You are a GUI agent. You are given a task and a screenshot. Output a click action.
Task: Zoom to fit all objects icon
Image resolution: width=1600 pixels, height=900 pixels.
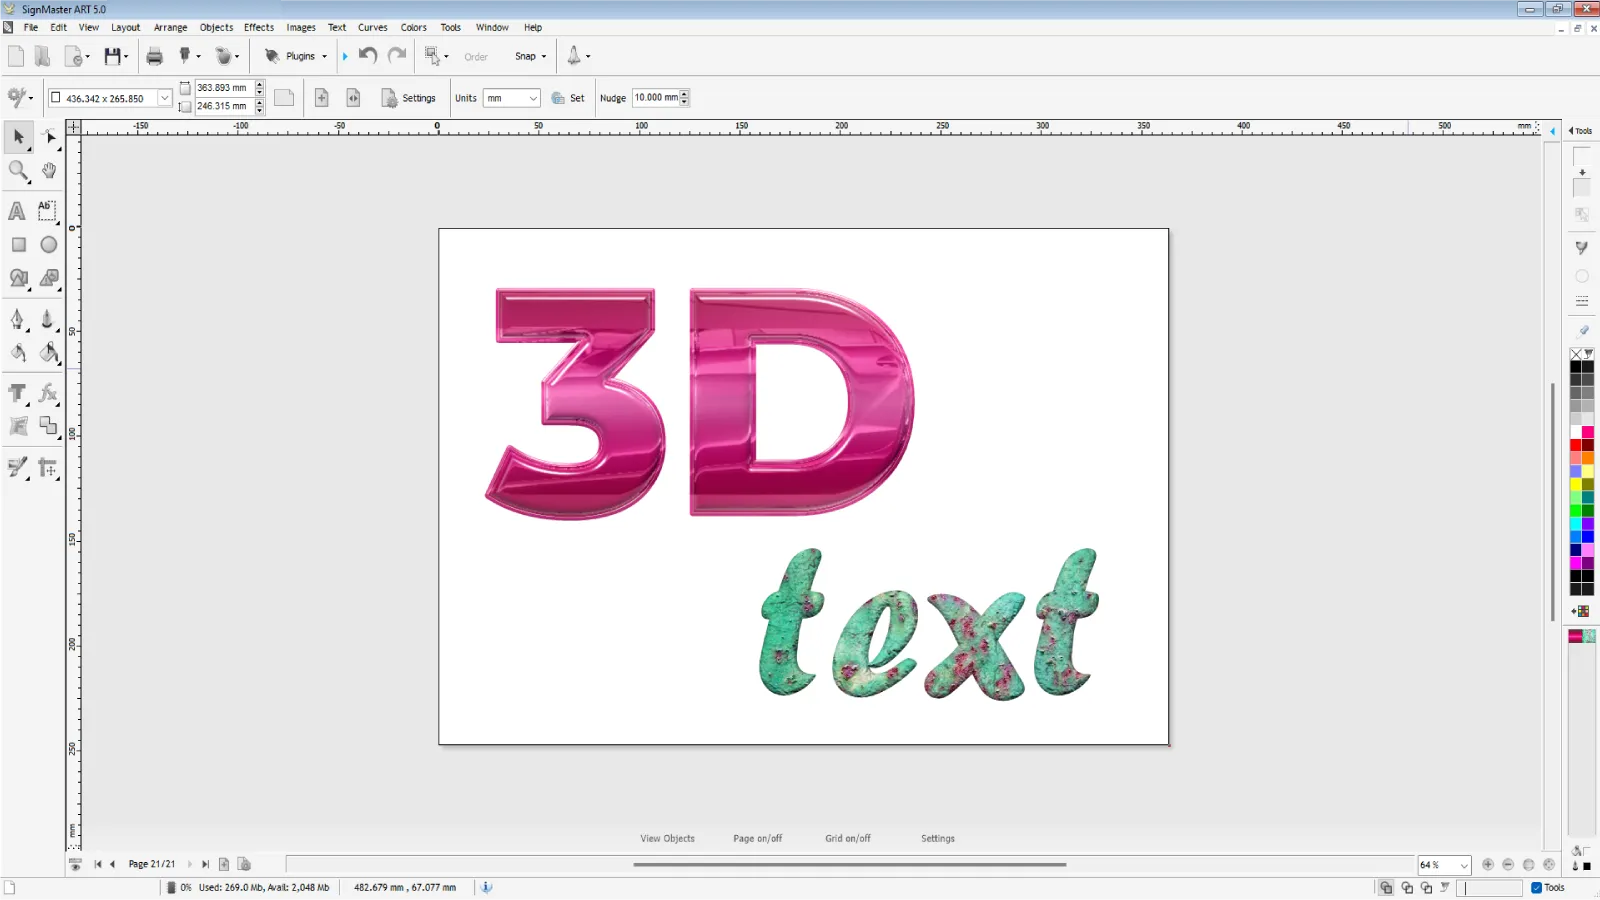[1549, 864]
